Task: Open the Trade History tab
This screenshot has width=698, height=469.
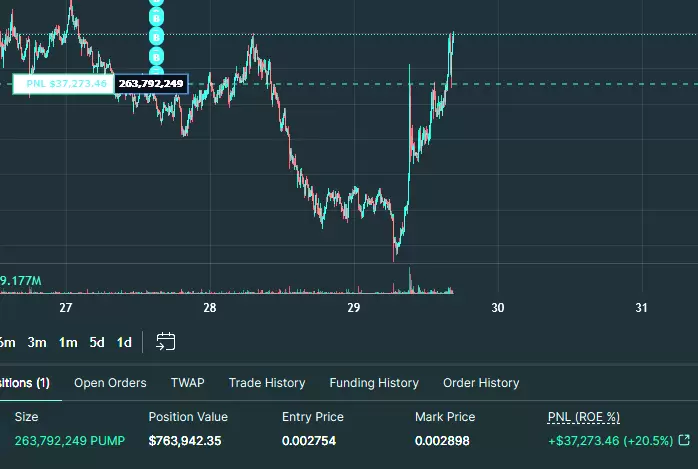Action: click(x=267, y=383)
